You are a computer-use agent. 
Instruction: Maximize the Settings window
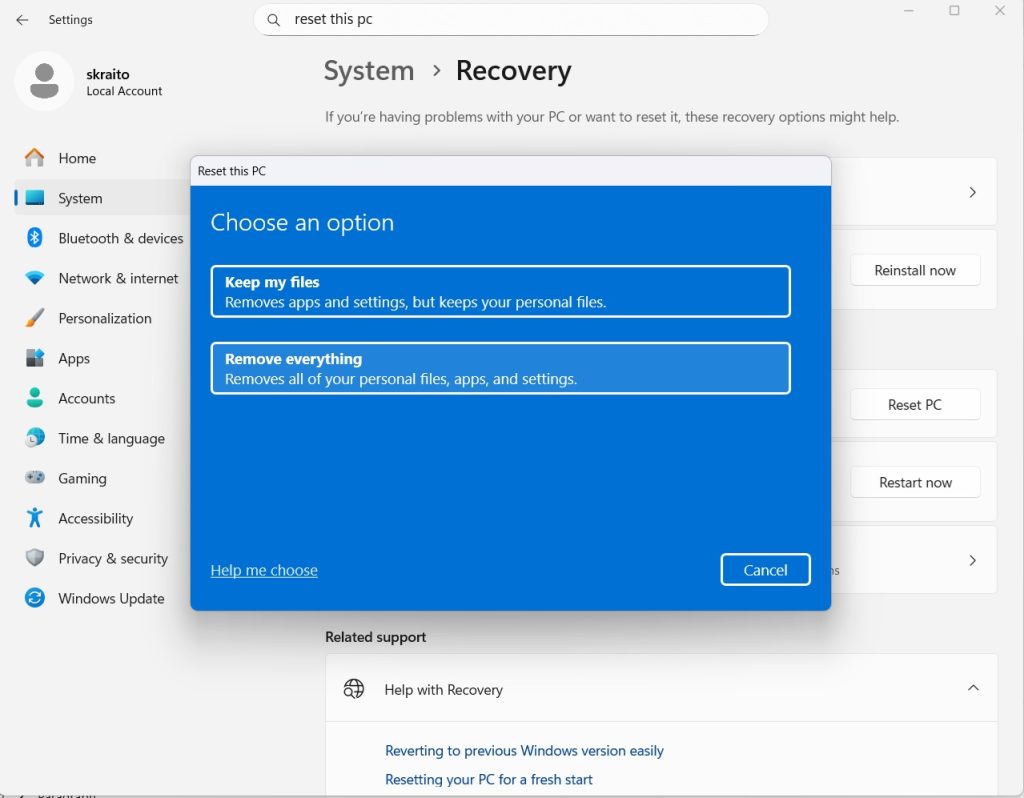(x=954, y=10)
